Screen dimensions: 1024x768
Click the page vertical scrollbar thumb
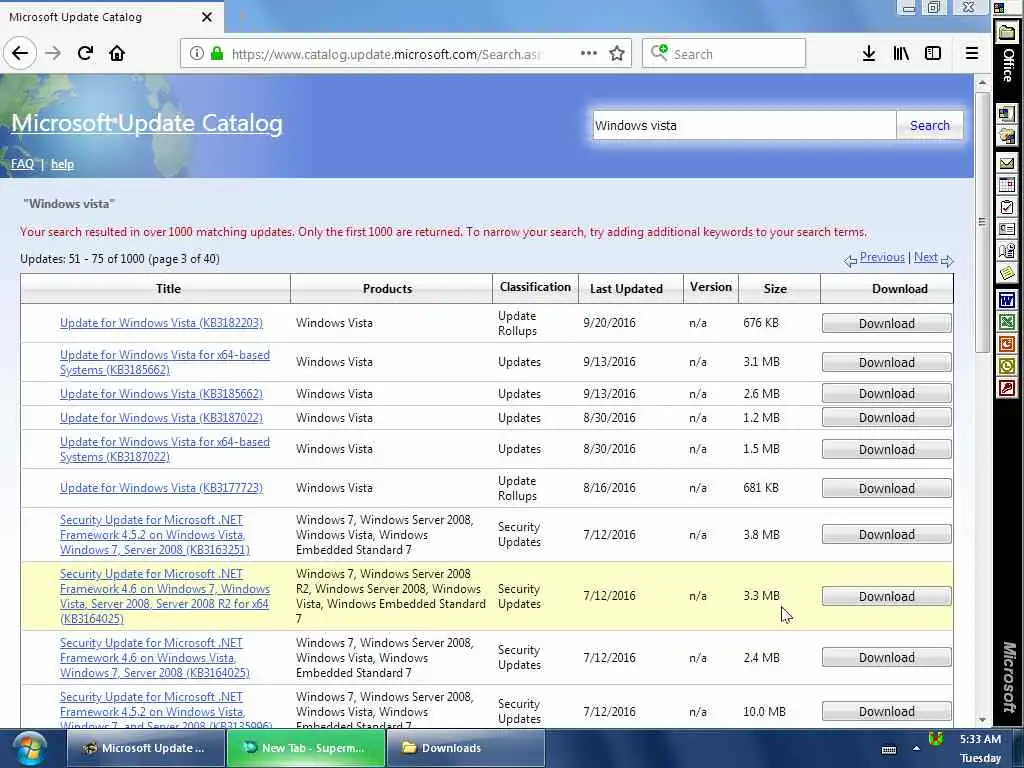click(x=982, y=222)
